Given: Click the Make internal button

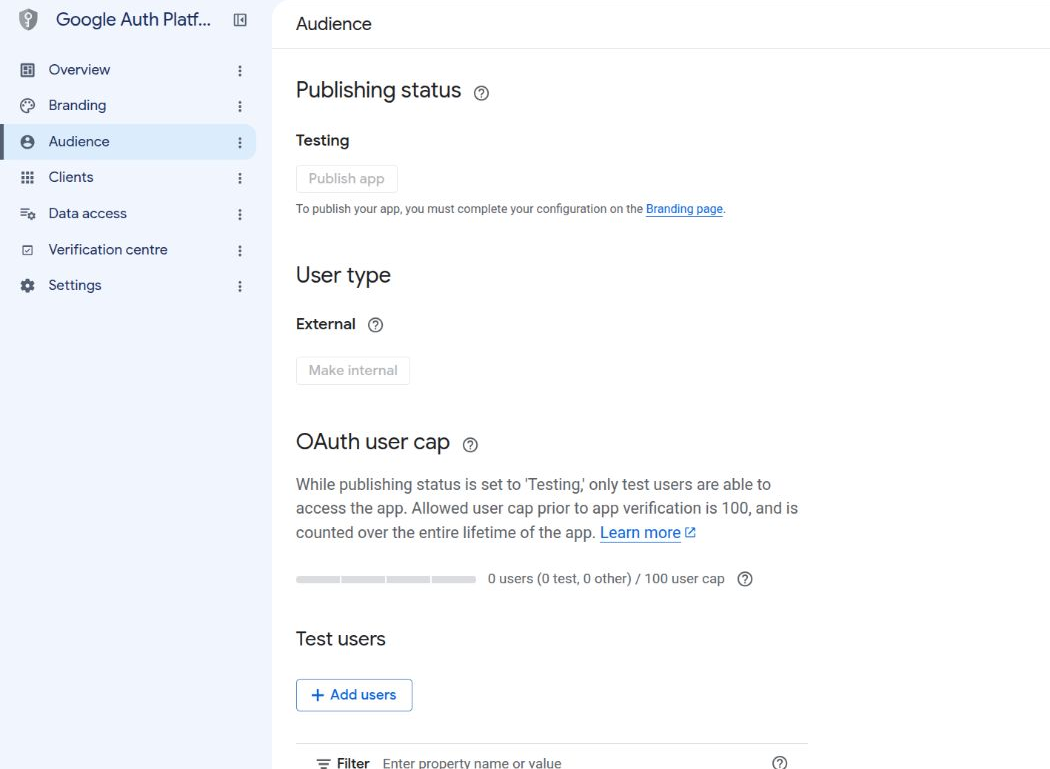Looking at the screenshot, I should [x=353, y=370].
